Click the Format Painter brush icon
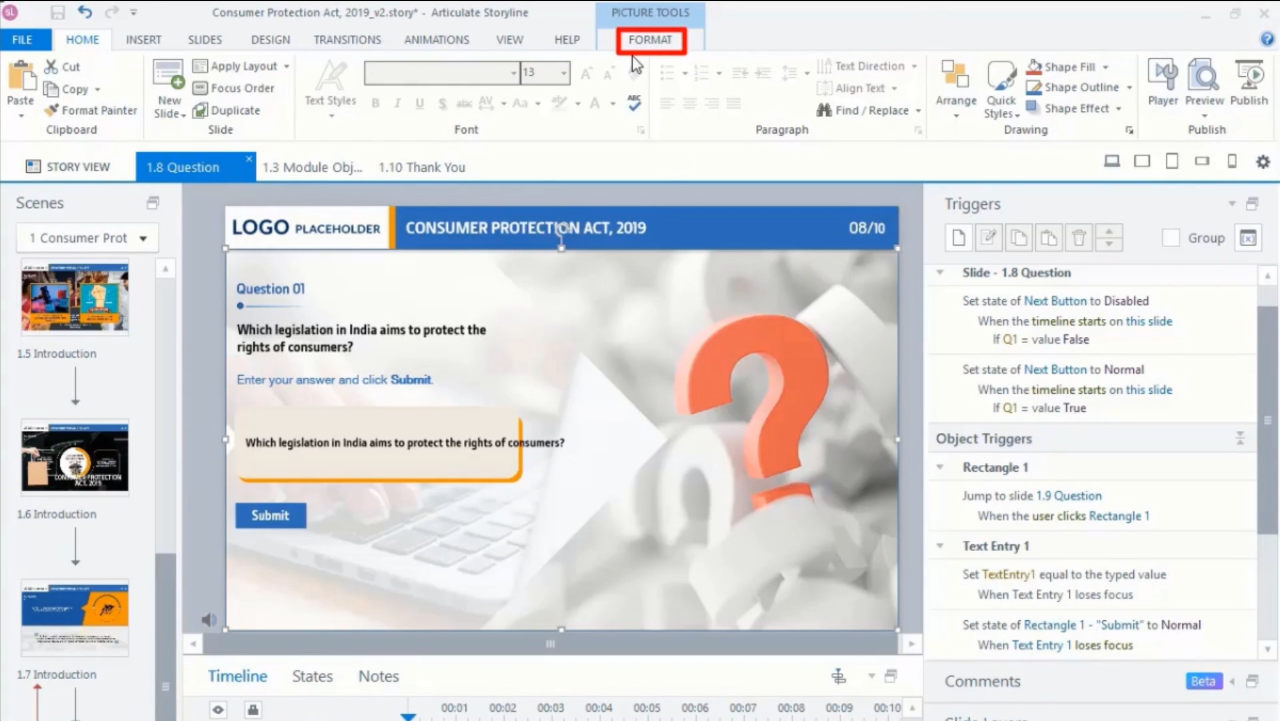The image size is (1280, 721). point(51,110)
